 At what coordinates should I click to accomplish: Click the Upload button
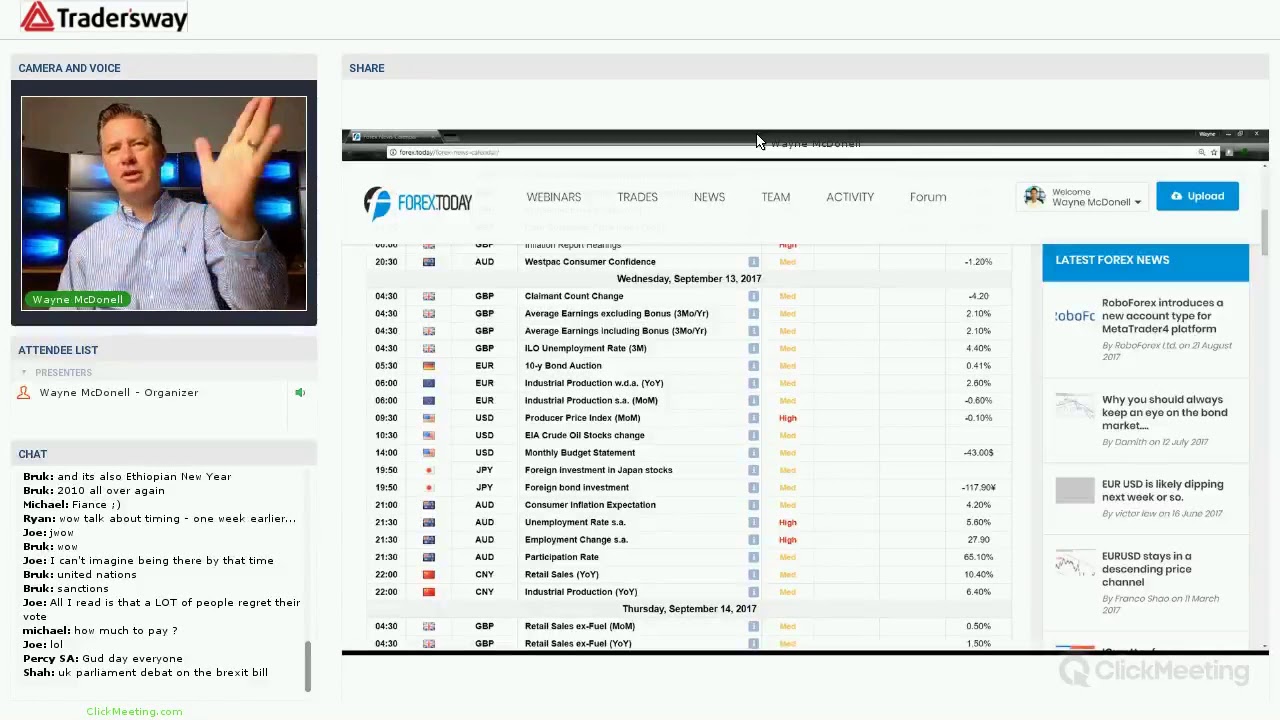tap(1197, 196)
